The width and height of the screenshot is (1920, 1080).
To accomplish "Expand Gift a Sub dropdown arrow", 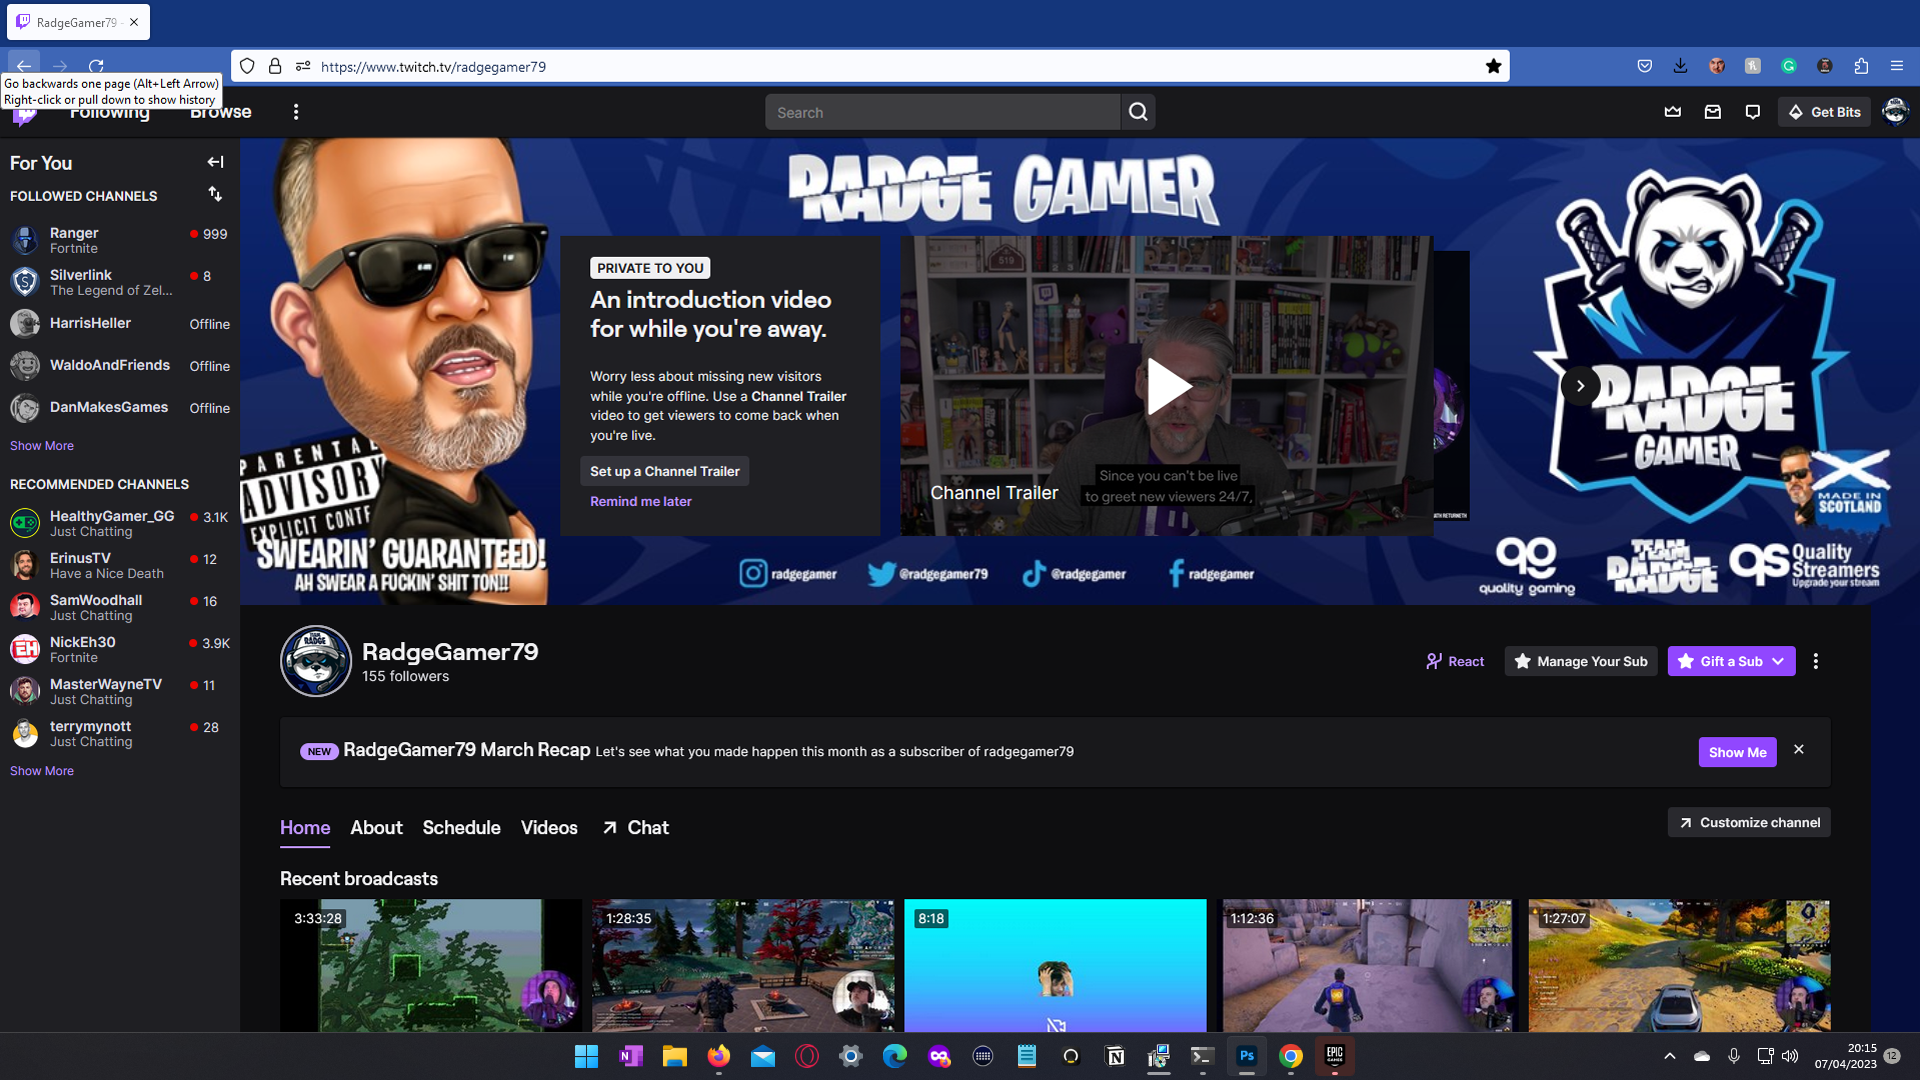I will coord(1779,661).
